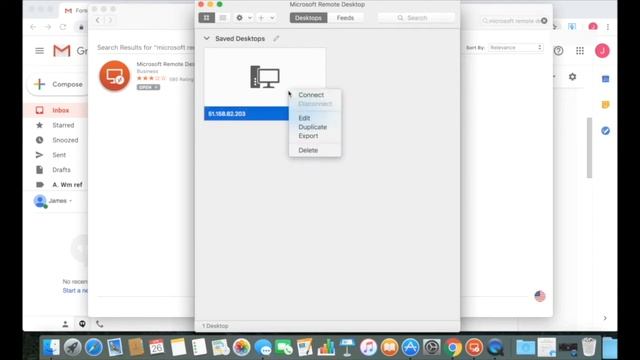The height and width of the screenshot is (360, 640).
Task: Open Calendar from the Dock
Action: point(157,347)
